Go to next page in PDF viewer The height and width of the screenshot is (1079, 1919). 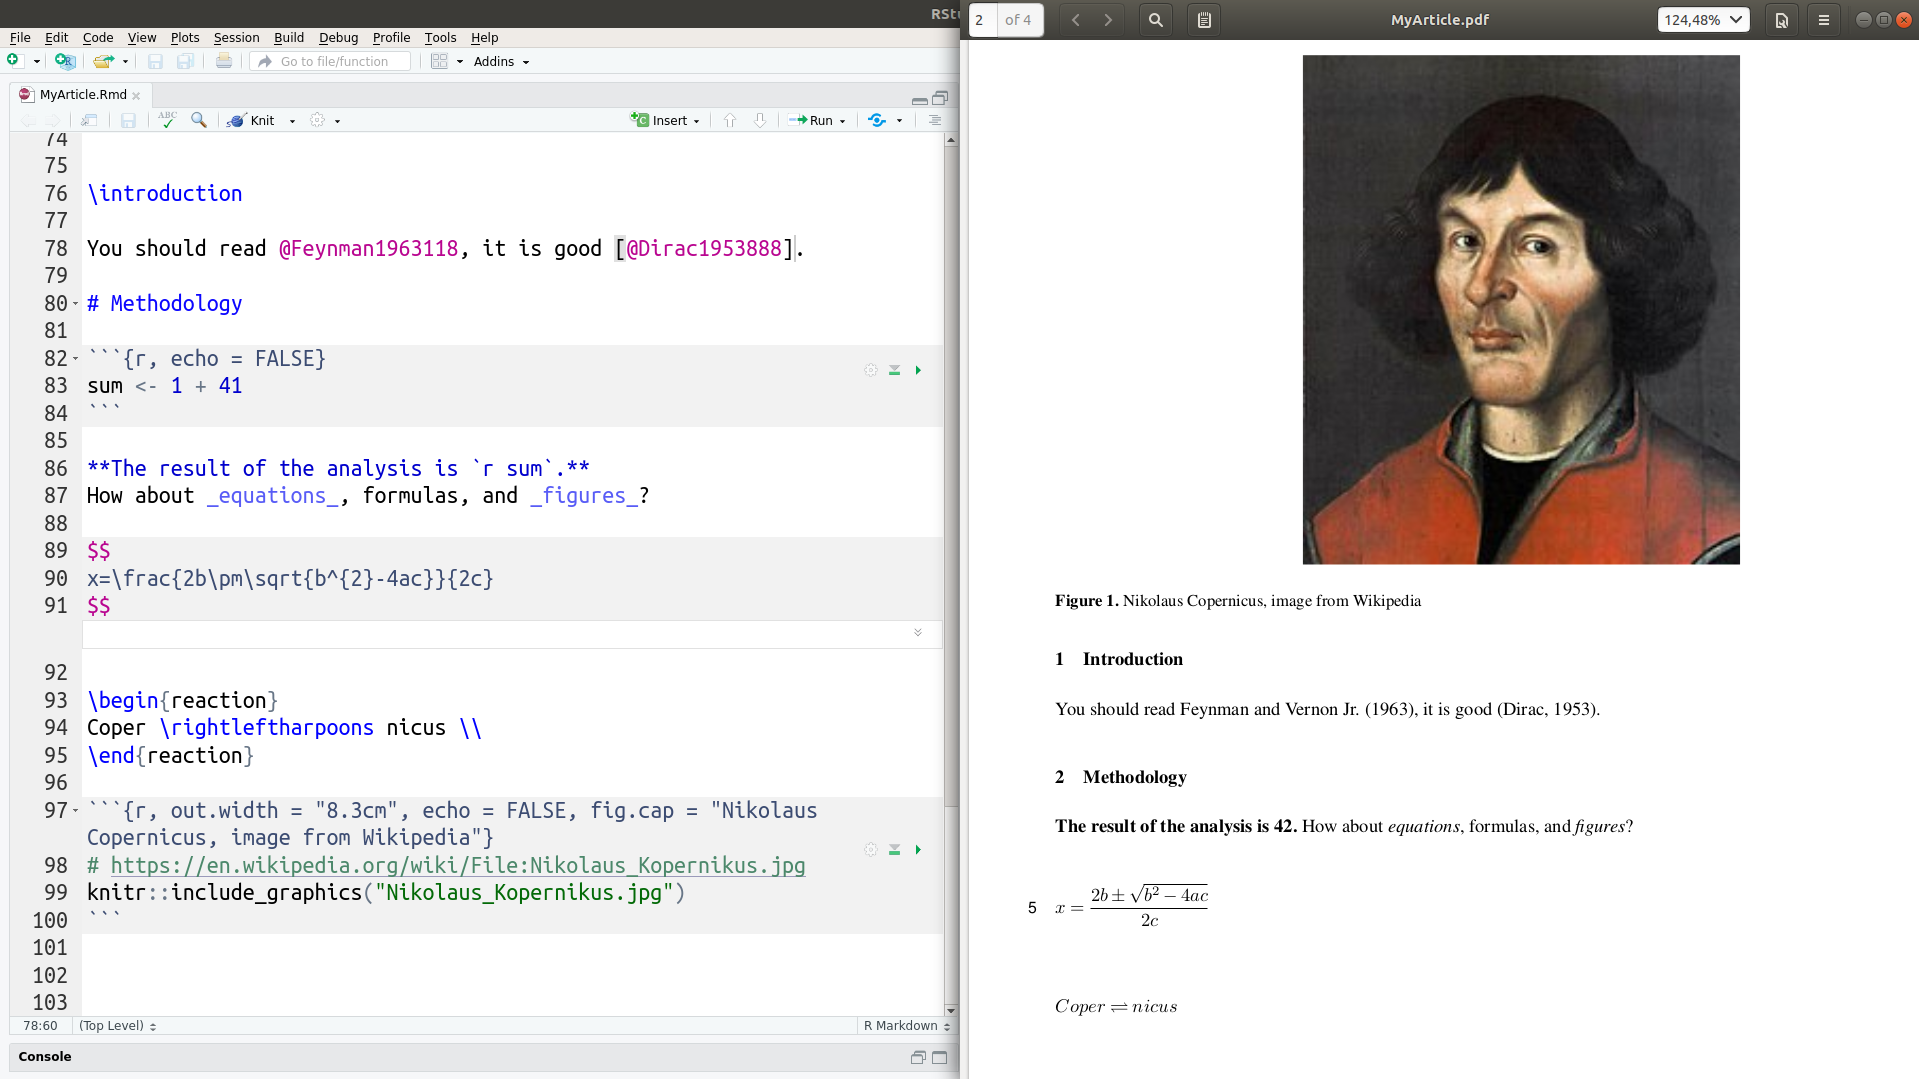(x=1108, y=20)
